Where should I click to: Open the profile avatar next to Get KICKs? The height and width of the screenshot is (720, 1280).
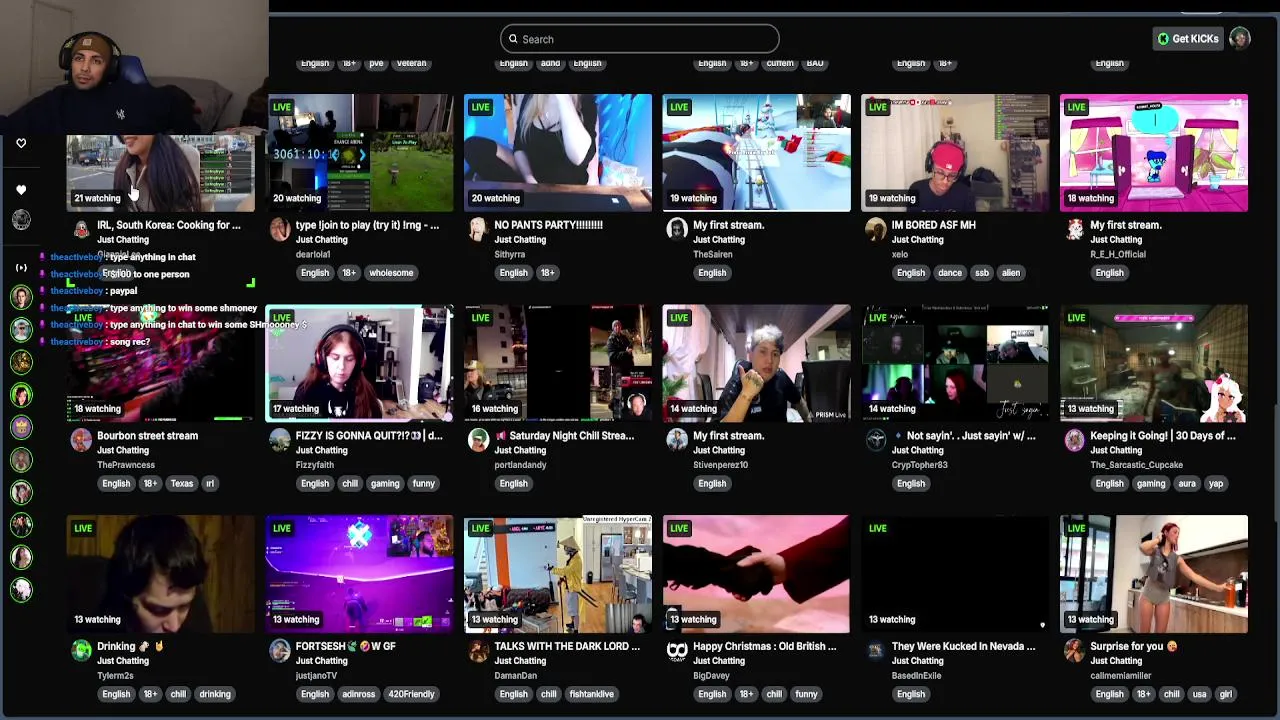click(x=1239, y=39)
